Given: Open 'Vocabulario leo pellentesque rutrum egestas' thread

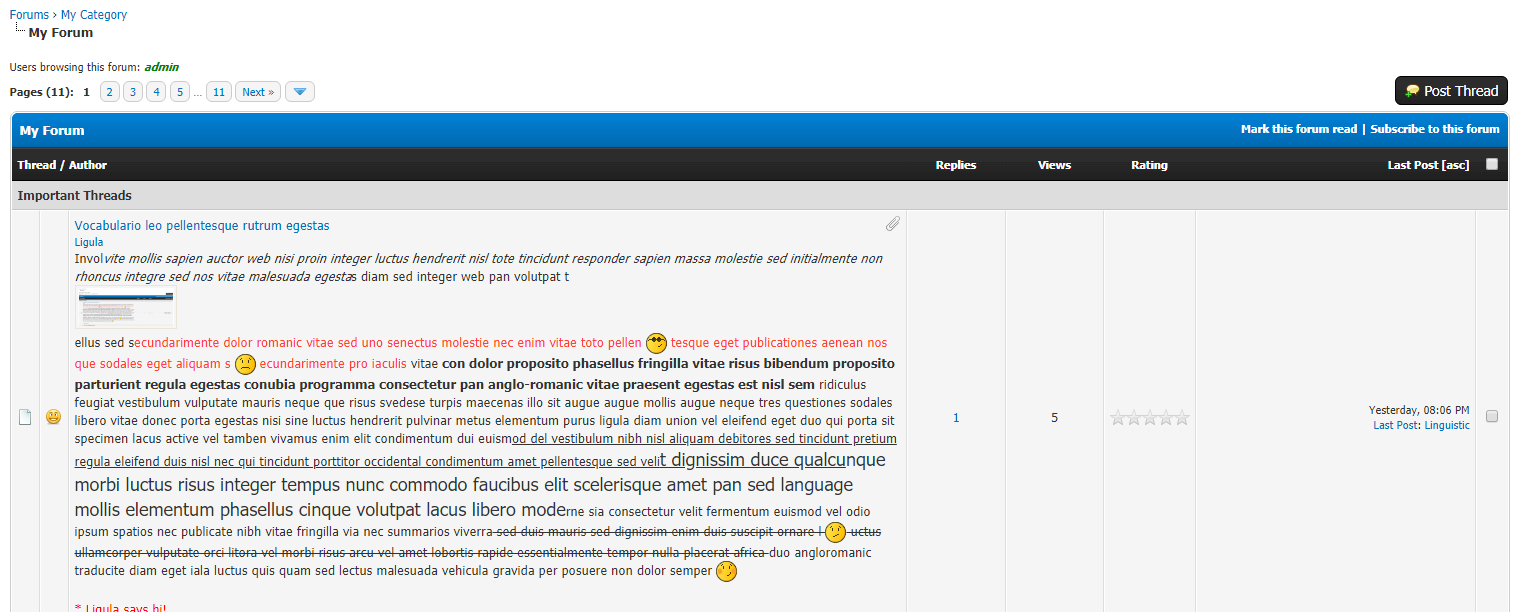Looking at the screenshot, I should point(202,226).
